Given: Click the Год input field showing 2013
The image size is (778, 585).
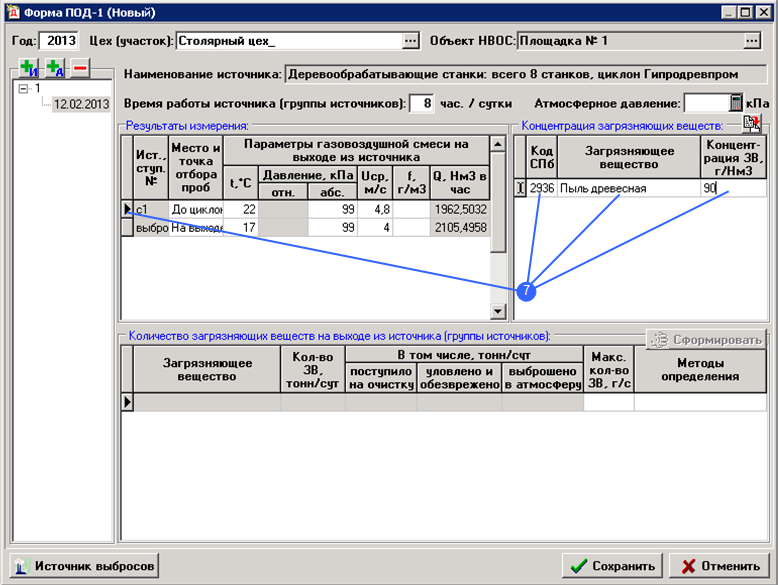Looking at the screenshot, I should click(59, 41).
